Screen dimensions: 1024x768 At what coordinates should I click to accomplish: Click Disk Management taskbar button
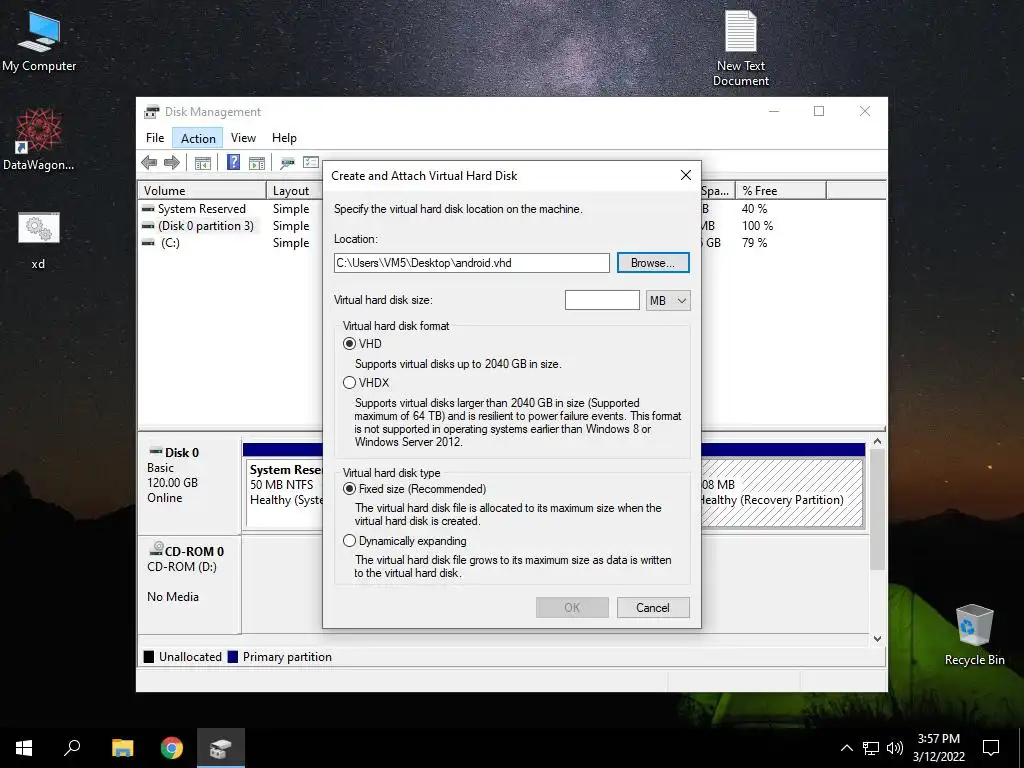pos(221,748)
